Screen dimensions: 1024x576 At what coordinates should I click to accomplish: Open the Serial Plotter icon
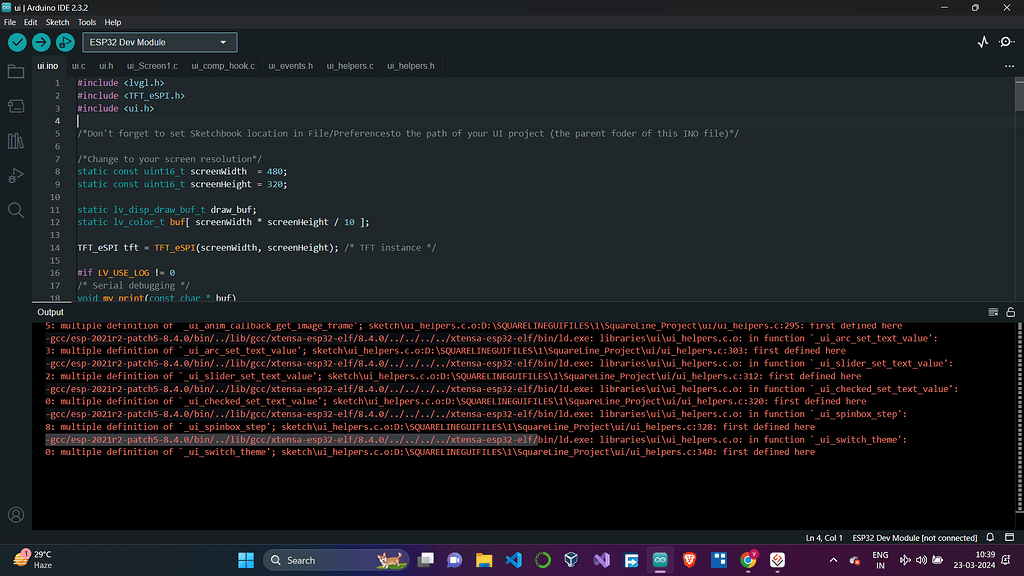pos(983,42)
